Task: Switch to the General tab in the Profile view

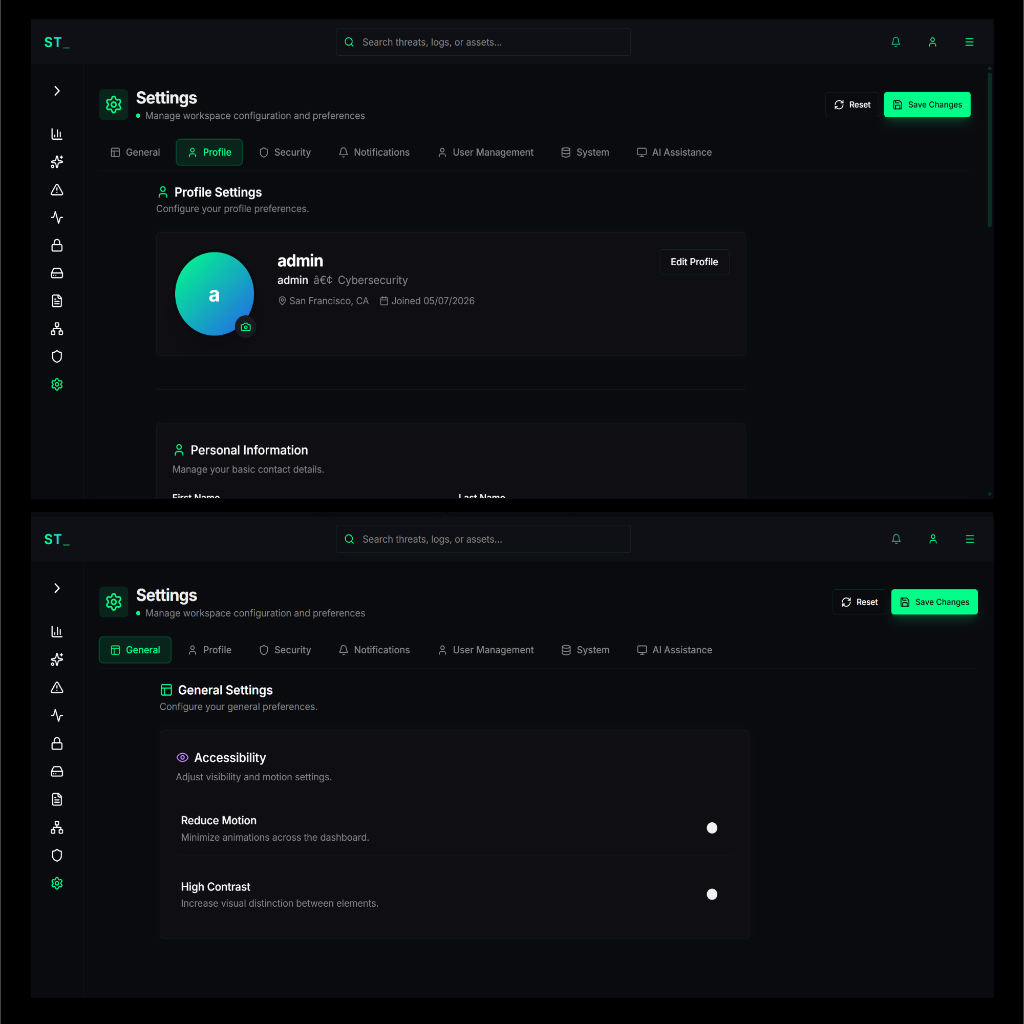Action: [135, 152]
